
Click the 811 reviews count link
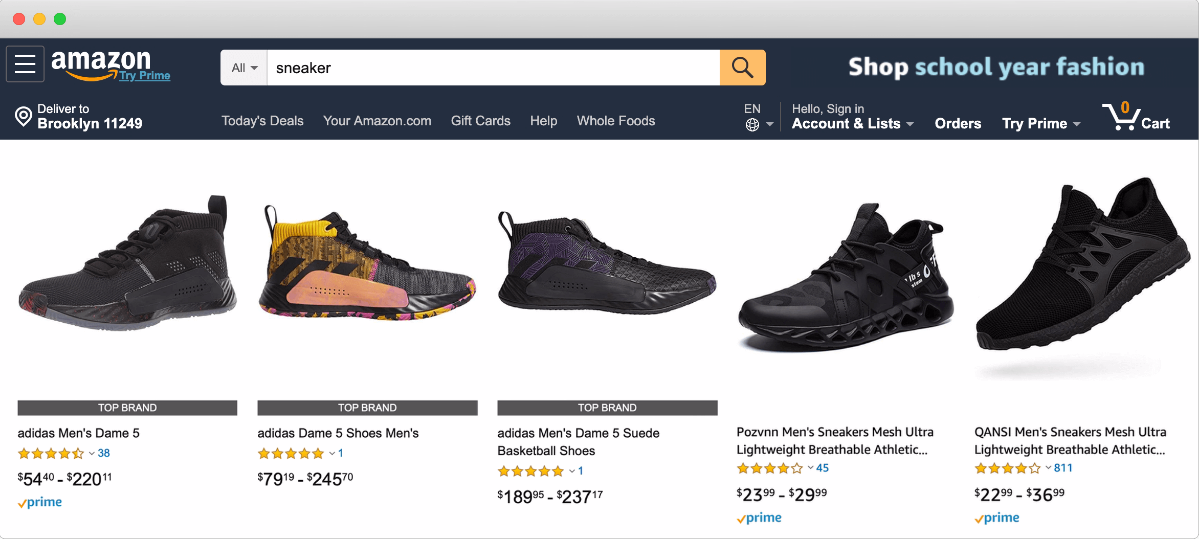coord(1063,469)
